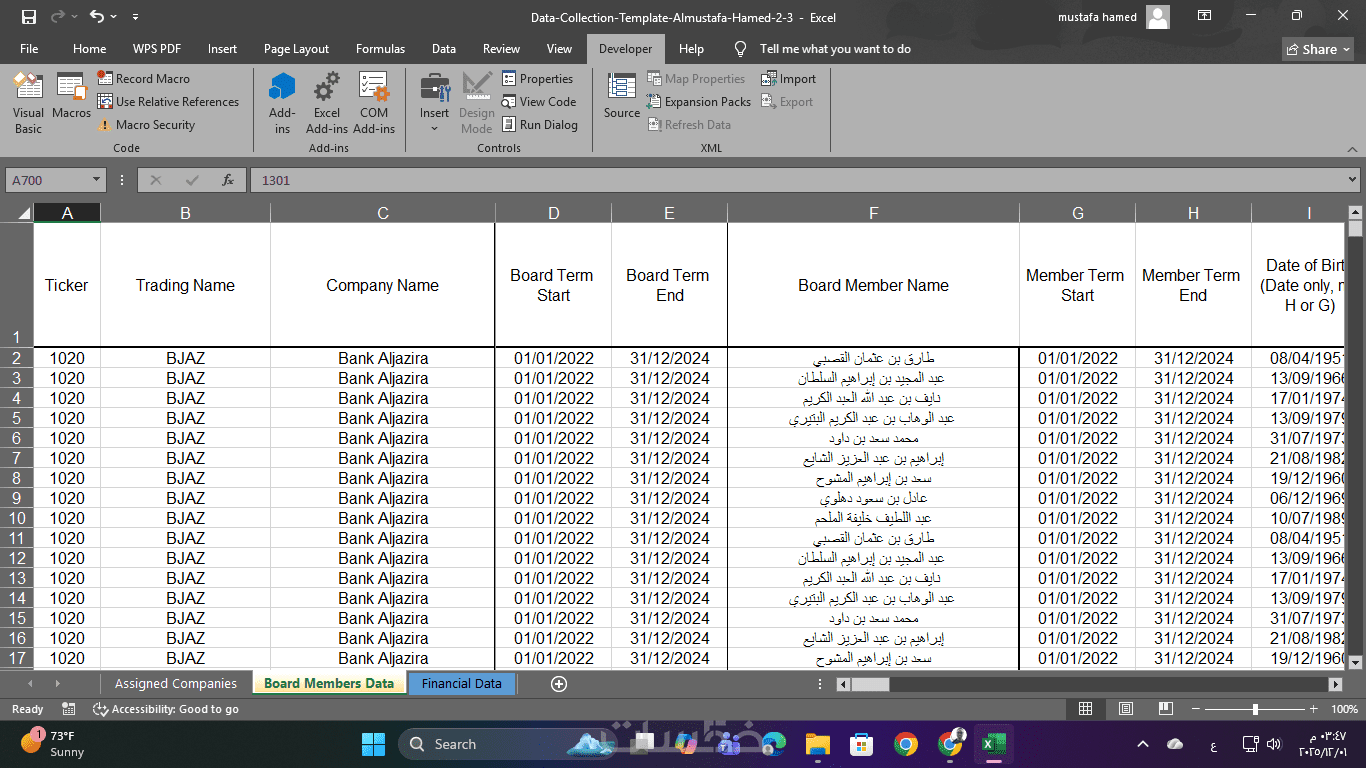Switch to the Home ribbon tab
The height and width of the screenshot is (768, 1366).
pos(89,49)
